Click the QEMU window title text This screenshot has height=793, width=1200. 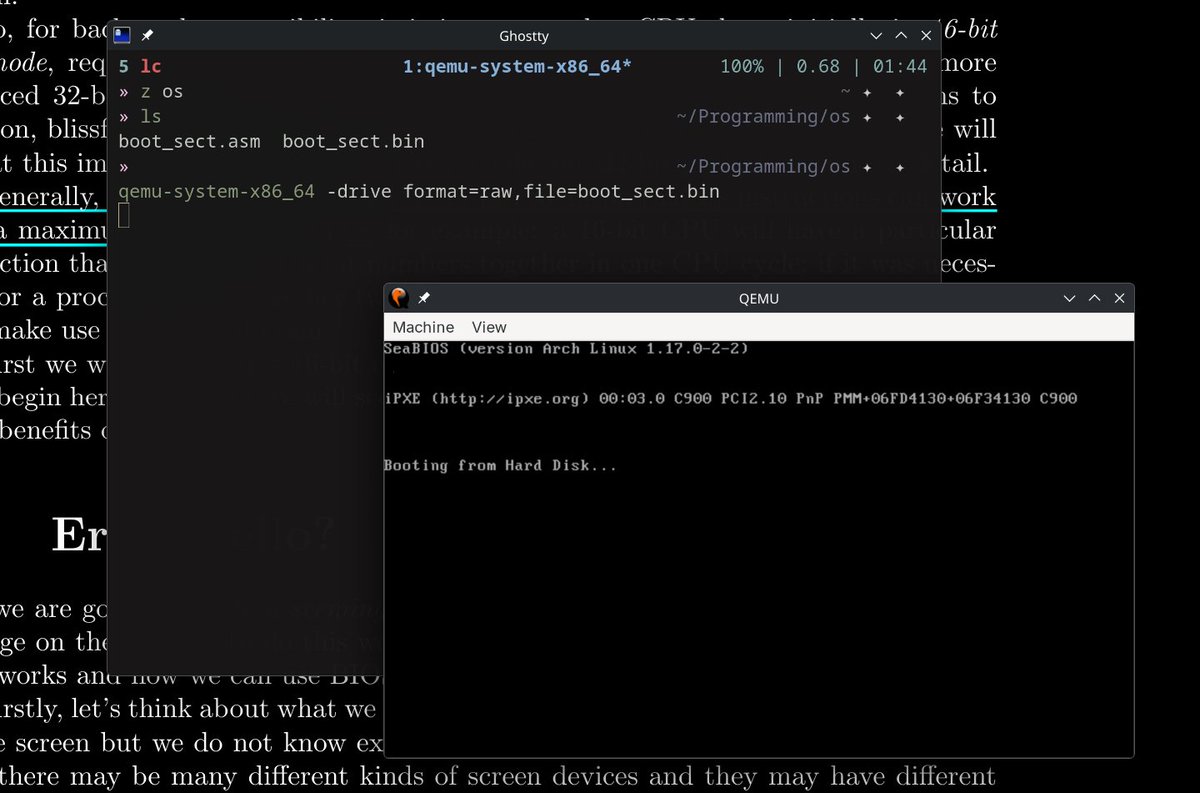pyautogui.click(x=759, y=298)
